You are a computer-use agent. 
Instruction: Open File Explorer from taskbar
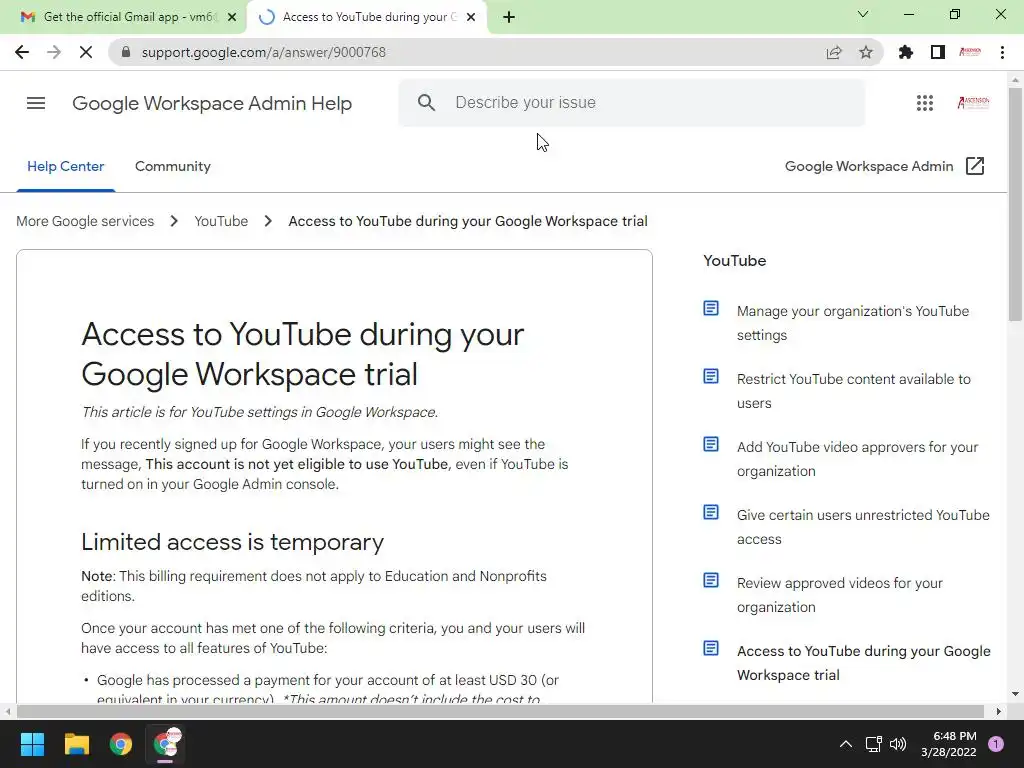76,744
